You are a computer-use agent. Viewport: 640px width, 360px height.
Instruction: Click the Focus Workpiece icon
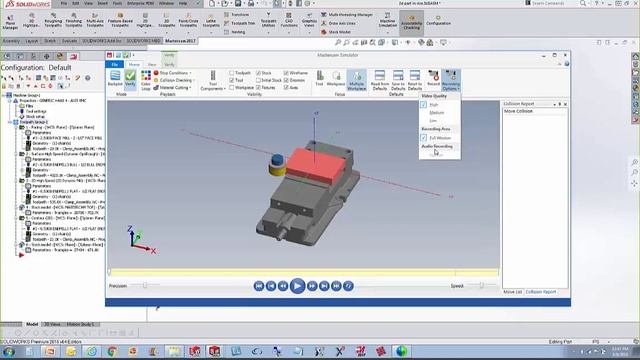336,78
